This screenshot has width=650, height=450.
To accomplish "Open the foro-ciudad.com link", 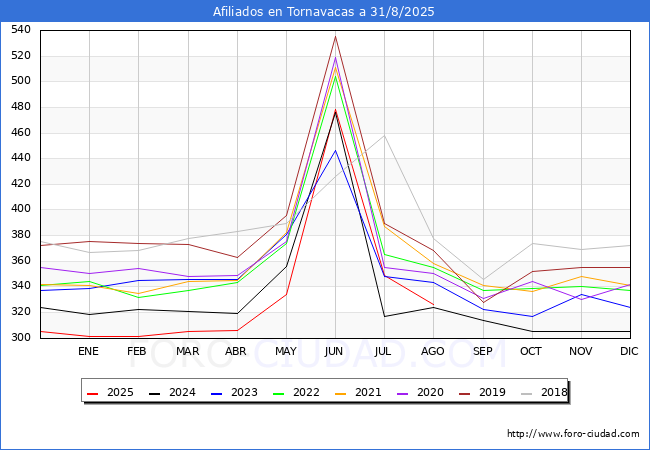I will [573, 434].
